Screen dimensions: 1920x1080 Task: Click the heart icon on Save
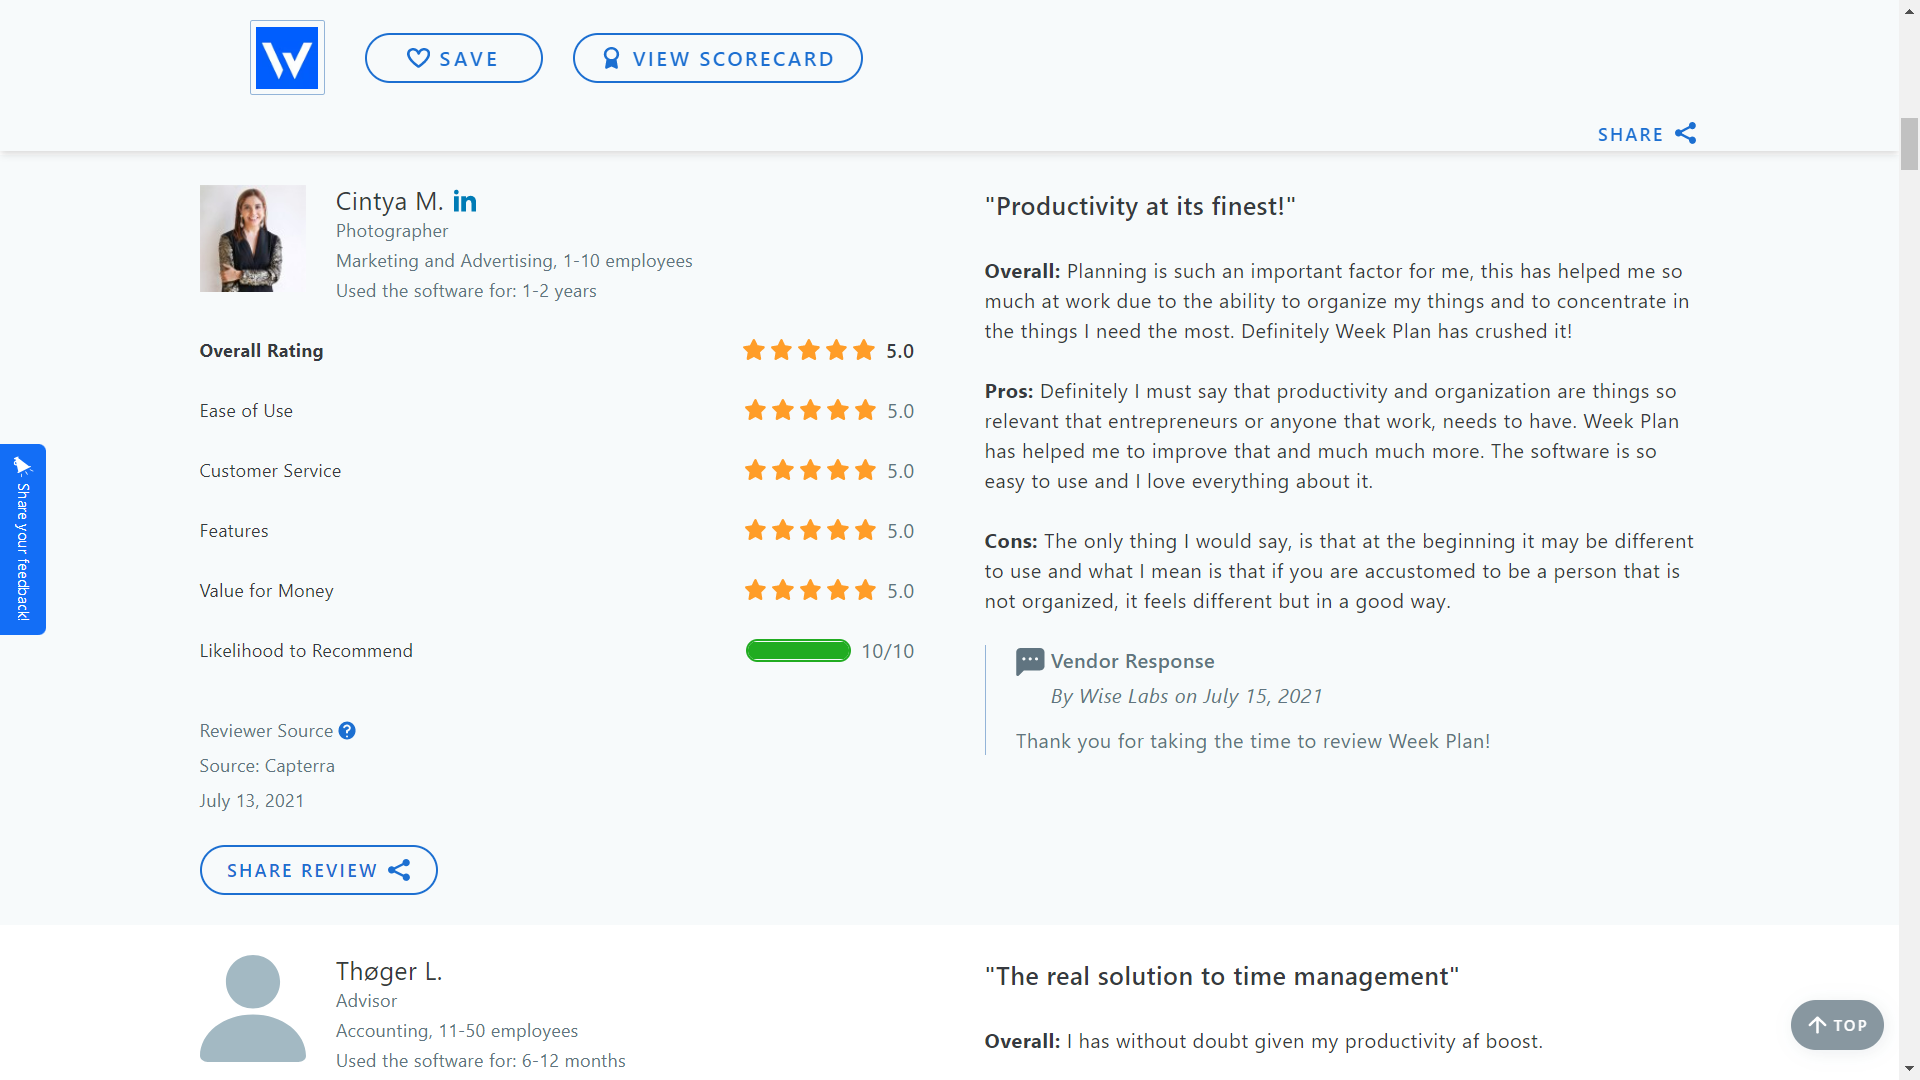pyautogui.click(x=418, y=58)
